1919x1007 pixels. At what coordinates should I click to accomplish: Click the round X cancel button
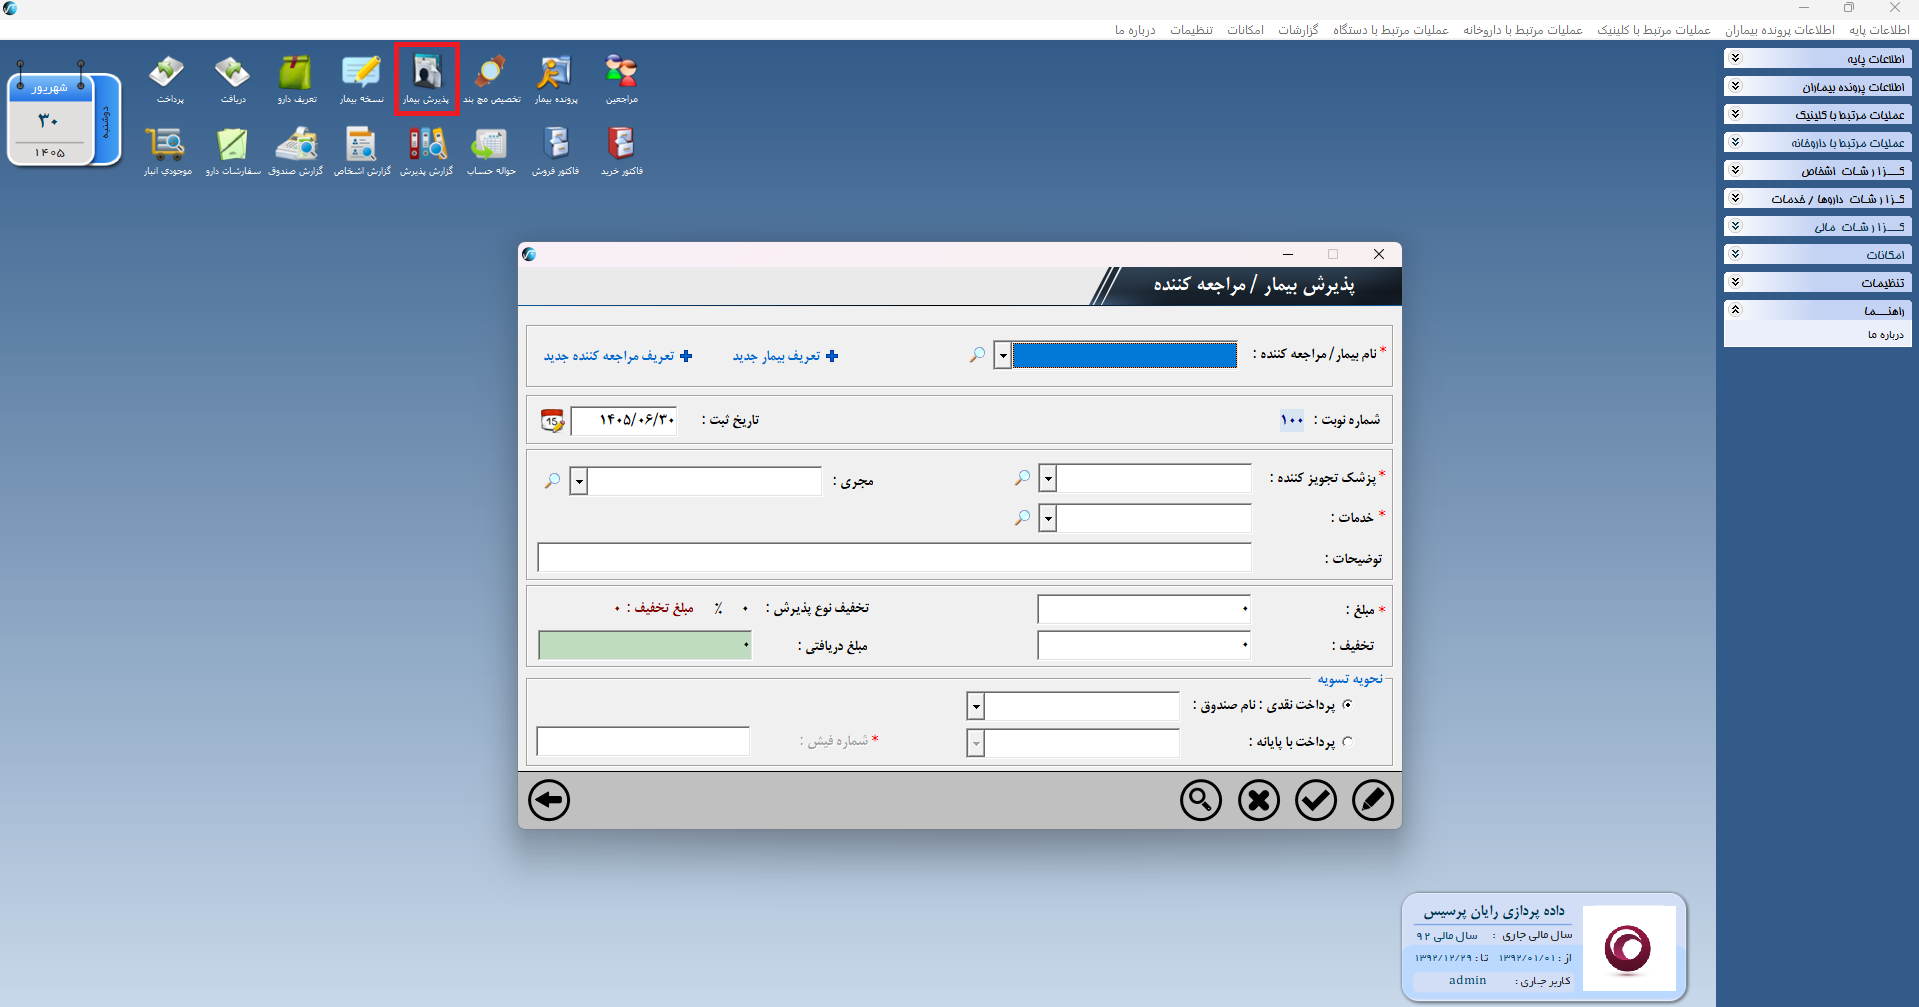pyautogui.click(x=1258, y=800)
